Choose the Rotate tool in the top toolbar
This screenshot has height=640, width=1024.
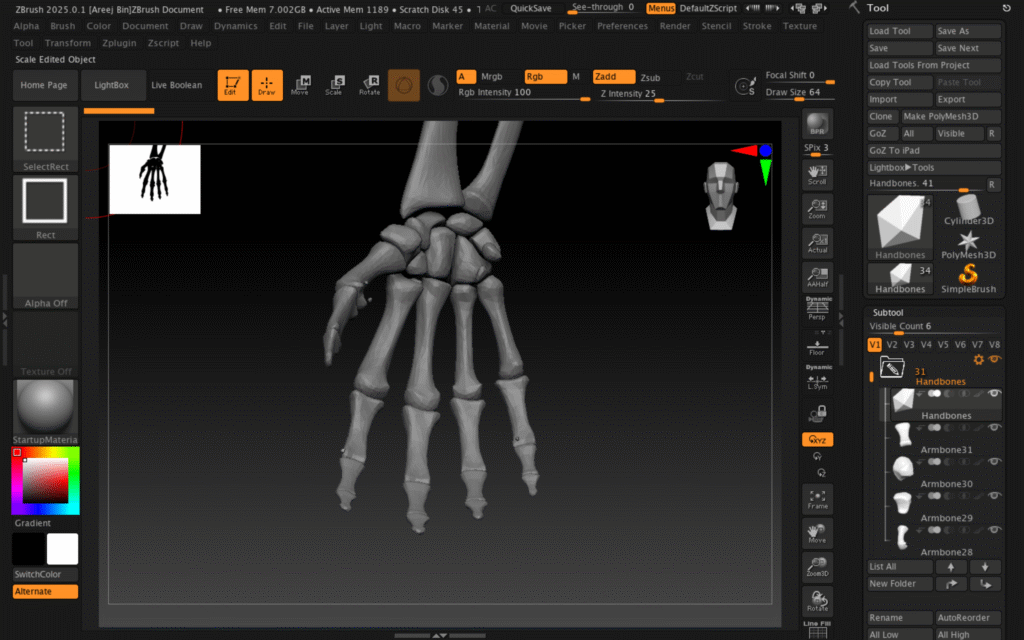(369, 86)
